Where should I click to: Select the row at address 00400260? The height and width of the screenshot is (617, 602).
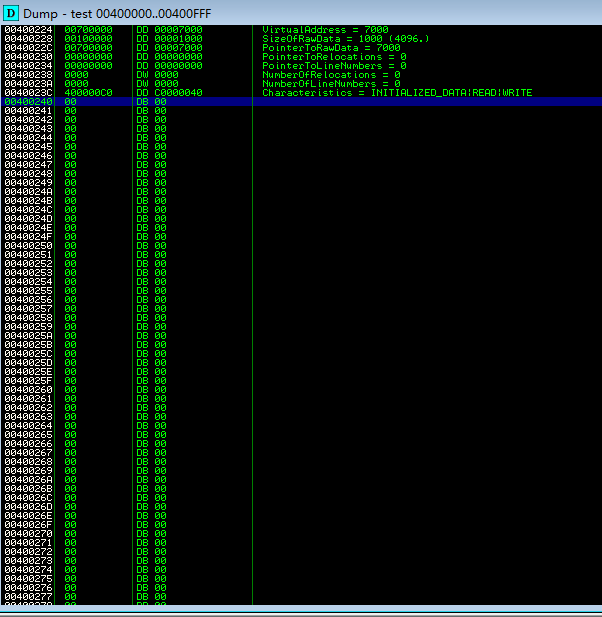28,389
